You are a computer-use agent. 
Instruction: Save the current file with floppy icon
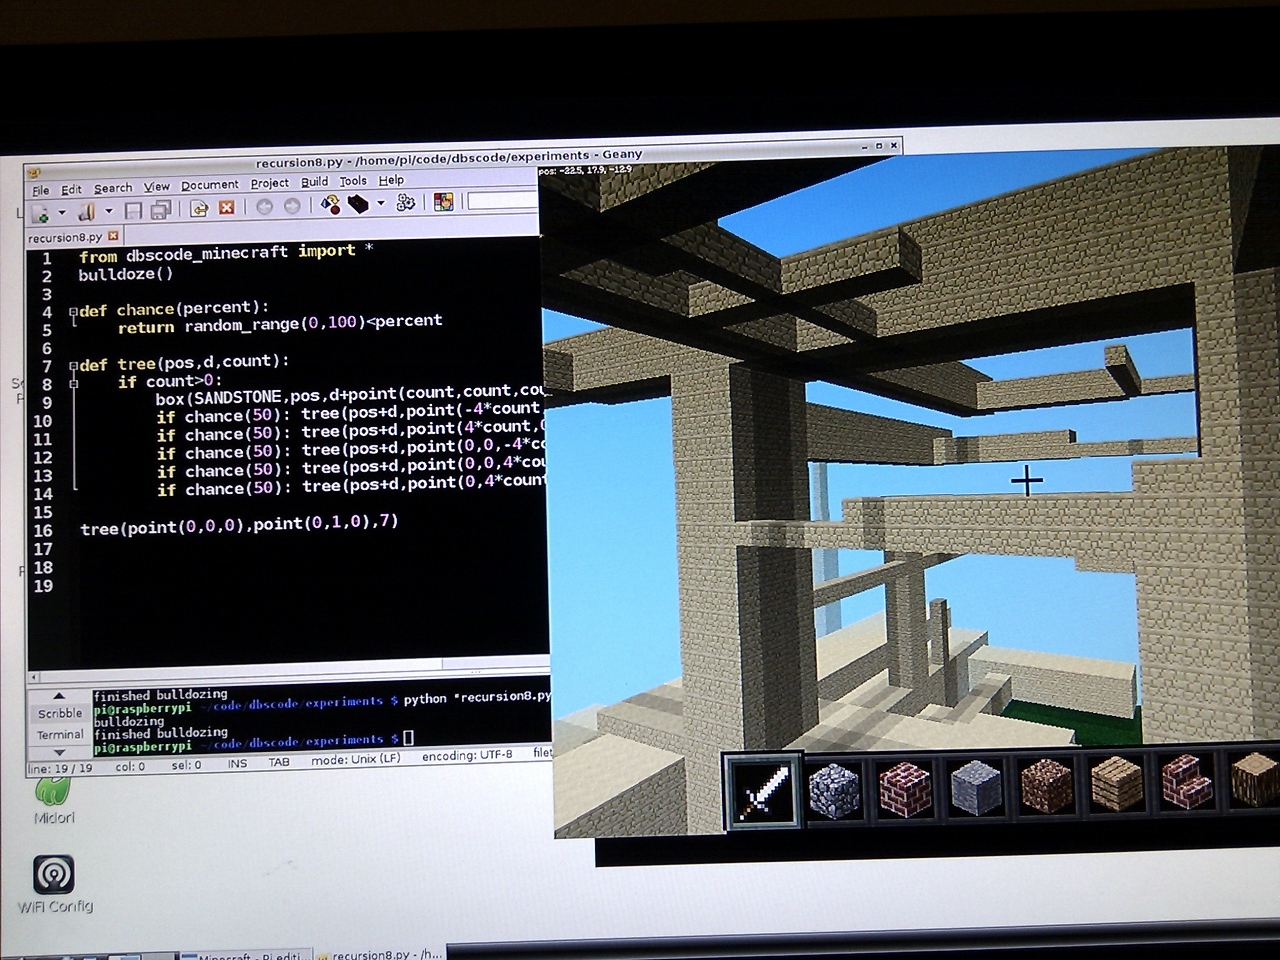point(133,210)
